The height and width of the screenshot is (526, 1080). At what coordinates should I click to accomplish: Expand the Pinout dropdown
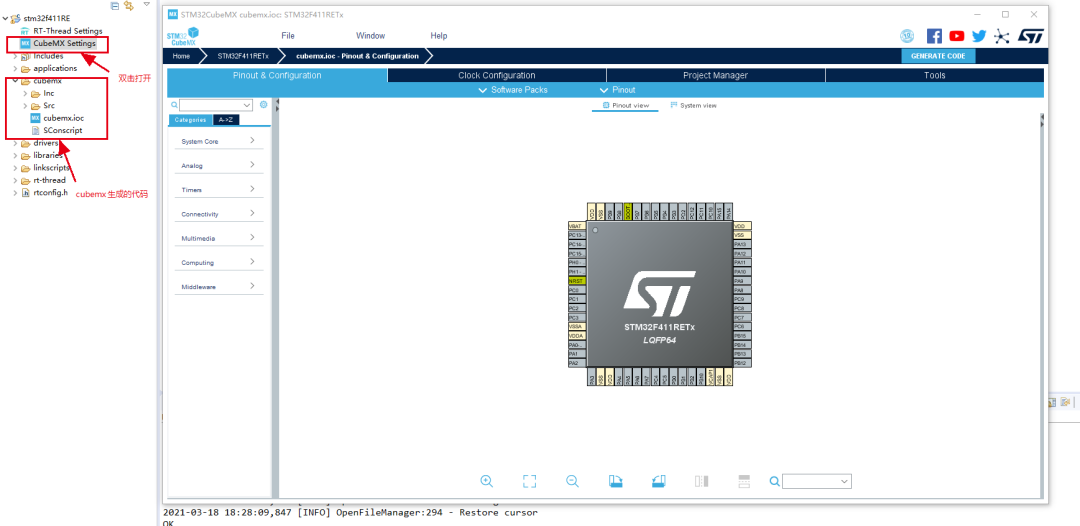tap(617, 90)
